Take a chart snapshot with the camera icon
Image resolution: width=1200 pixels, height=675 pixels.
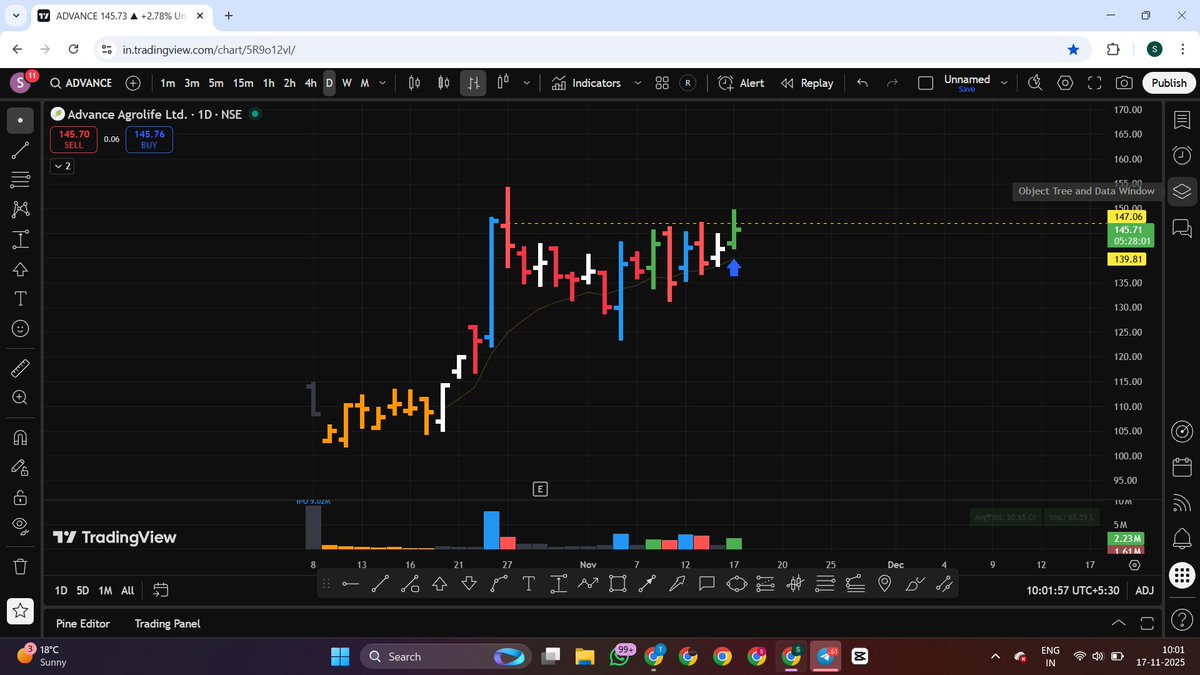(1124, 83)
